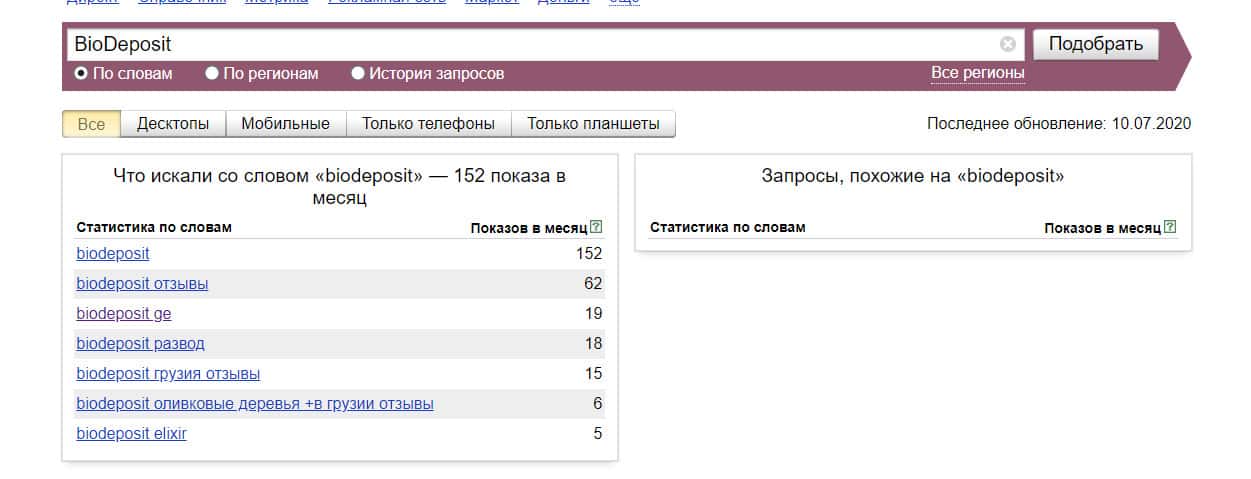Click the 62 impressions value

pos(593,284)
